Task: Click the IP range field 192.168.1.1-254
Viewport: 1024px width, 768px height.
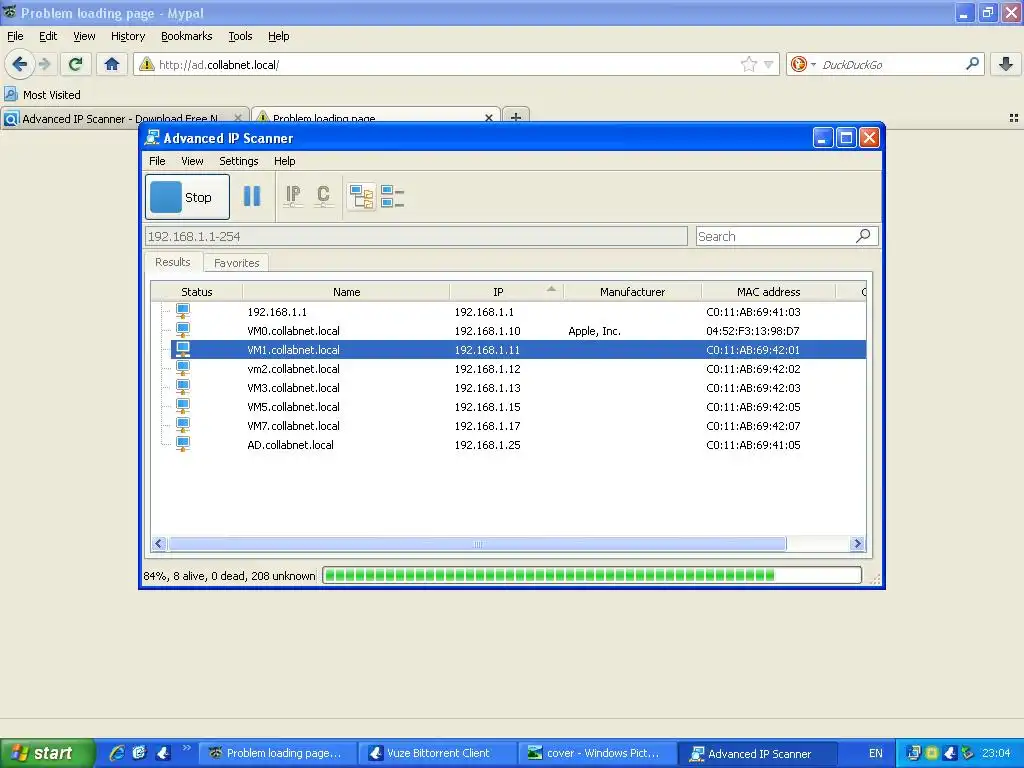Action: coord(416,236)
